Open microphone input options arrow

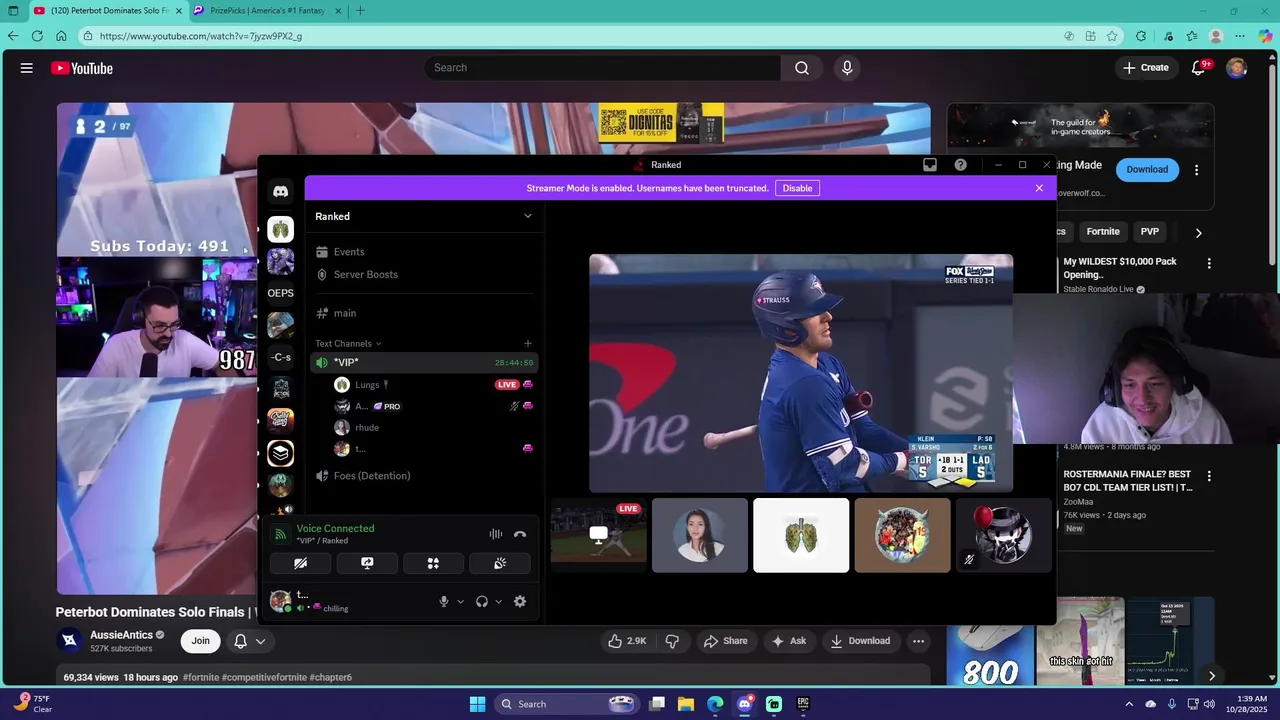[x=461, y=601]
